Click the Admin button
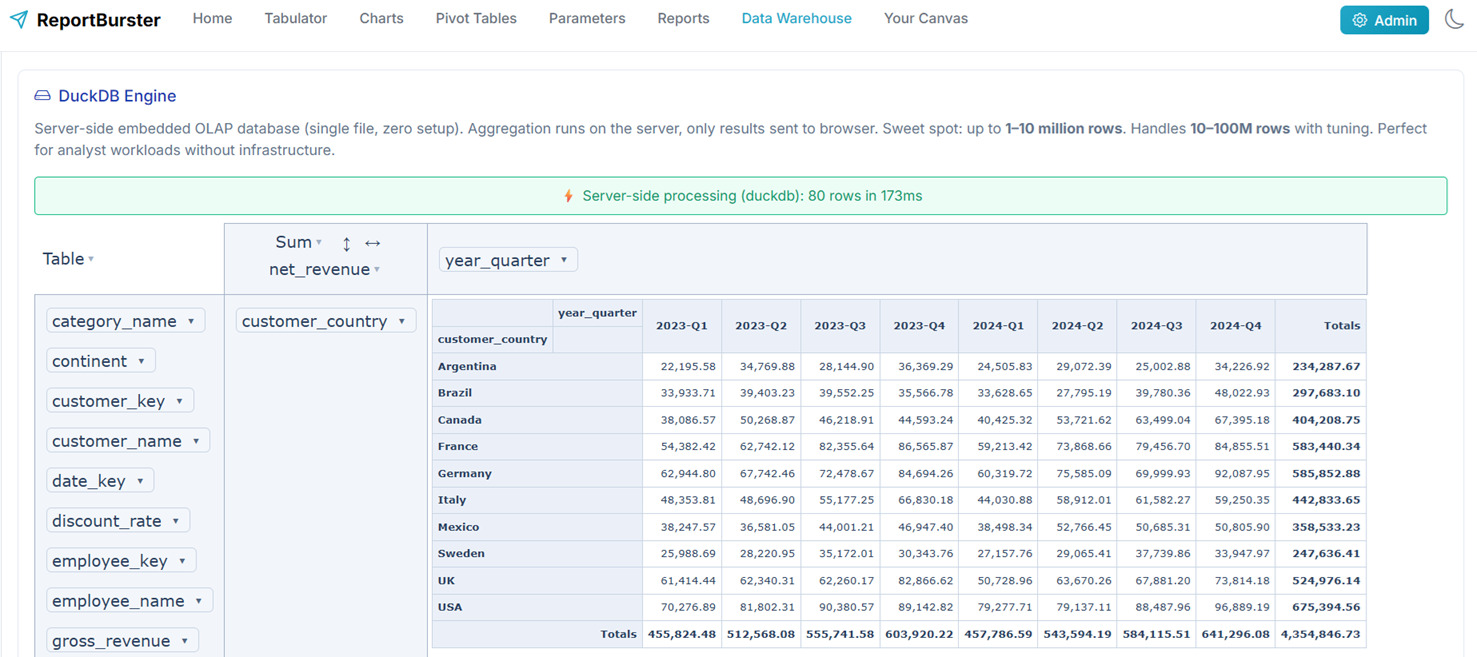This screenshot has height=657, width=1477. click(x=1384, y=19)
